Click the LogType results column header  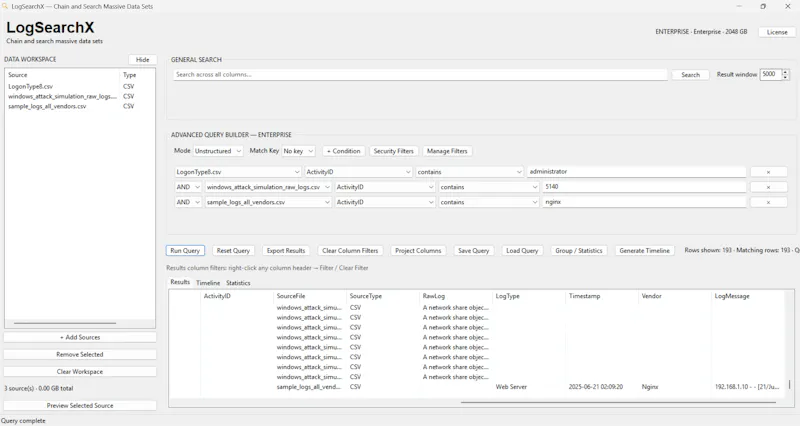(530, 296)
